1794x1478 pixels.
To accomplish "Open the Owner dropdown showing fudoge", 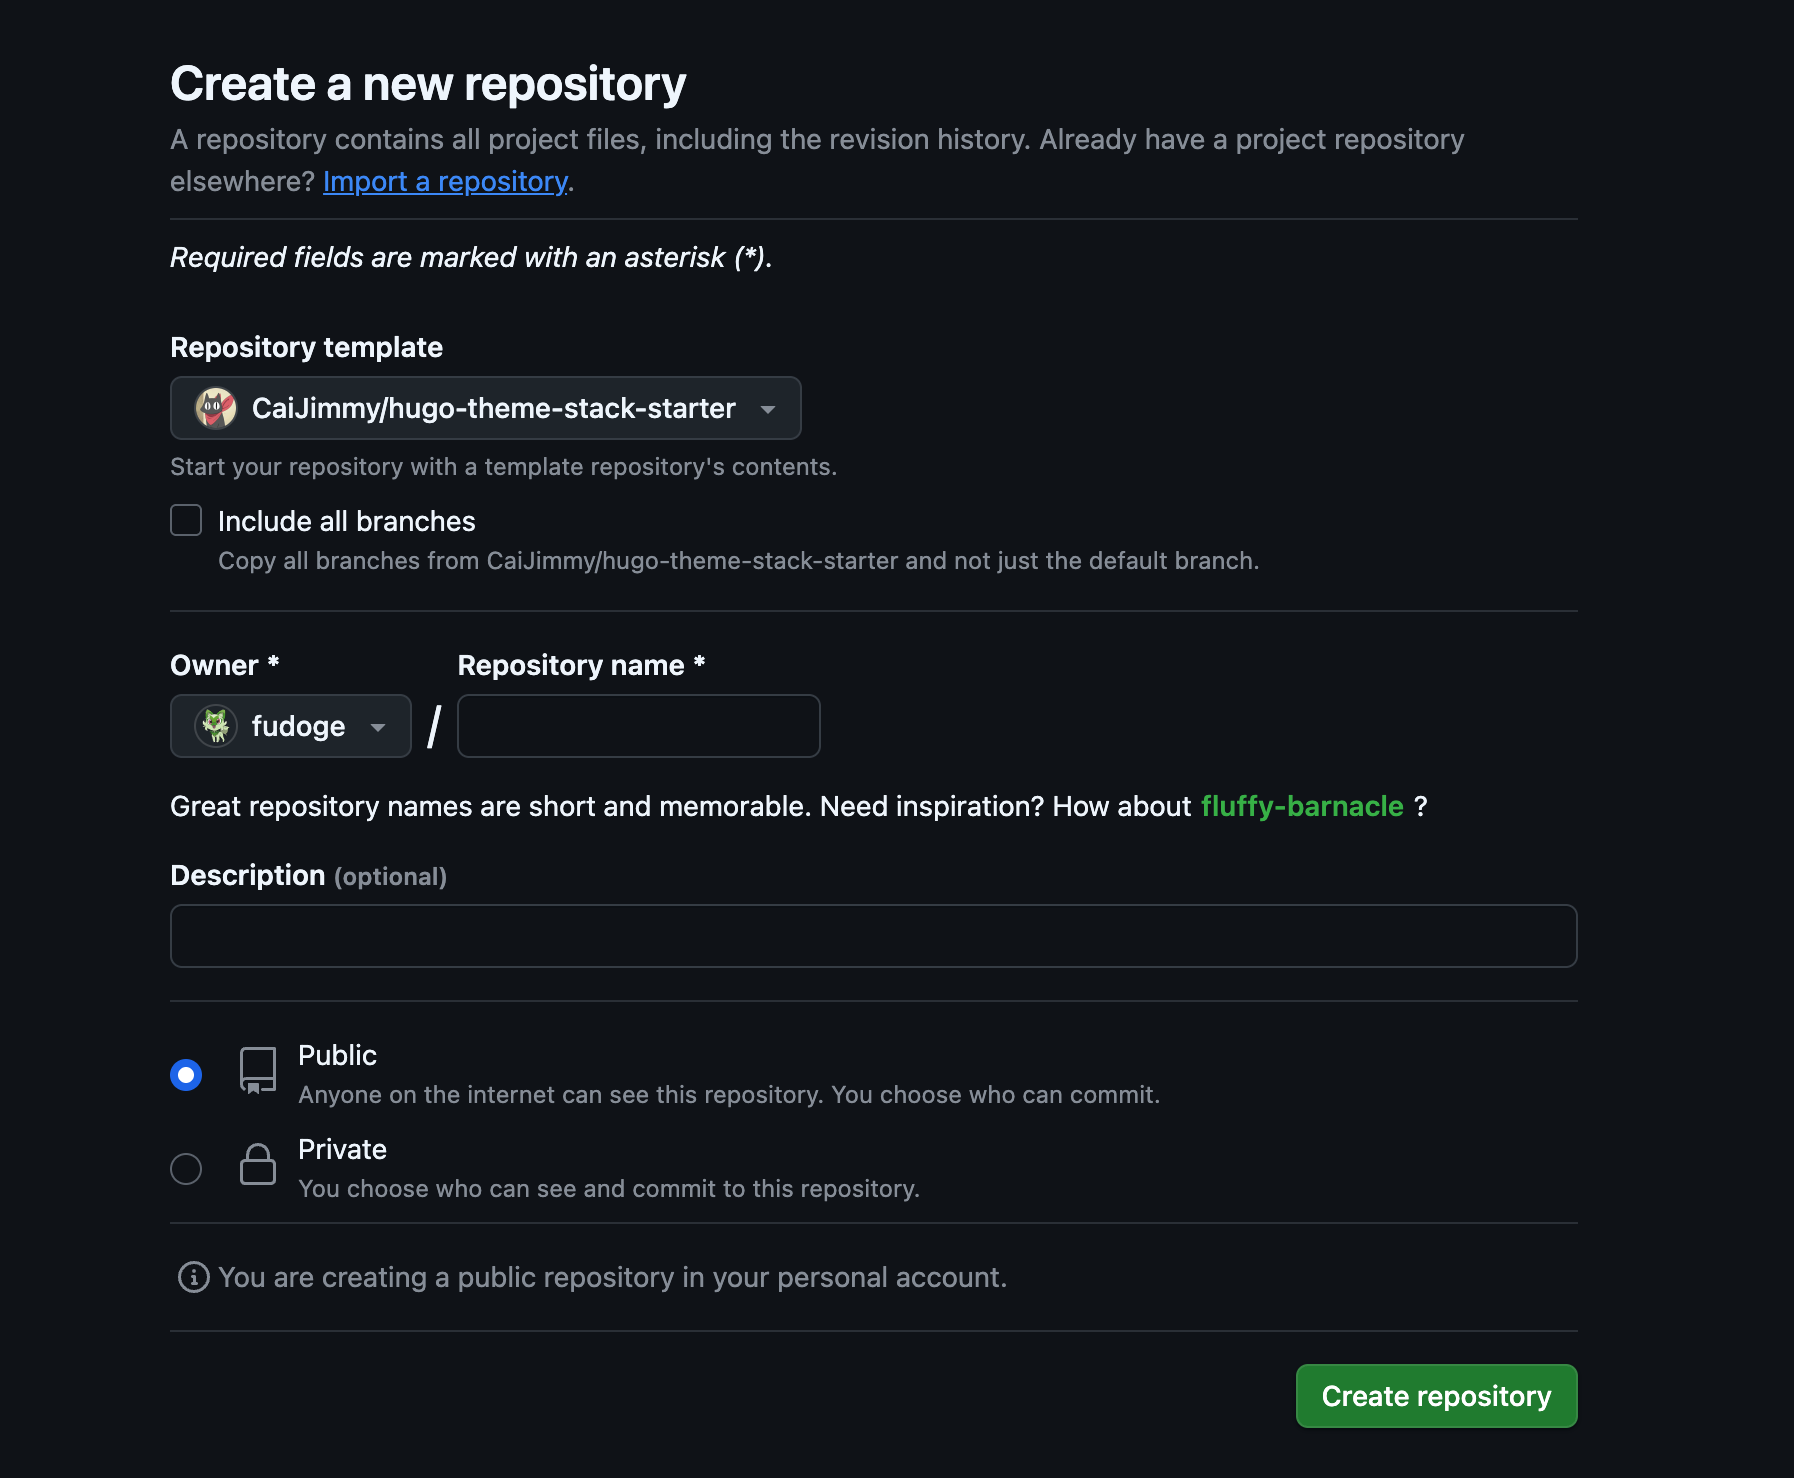I will [x=290, y=726].
